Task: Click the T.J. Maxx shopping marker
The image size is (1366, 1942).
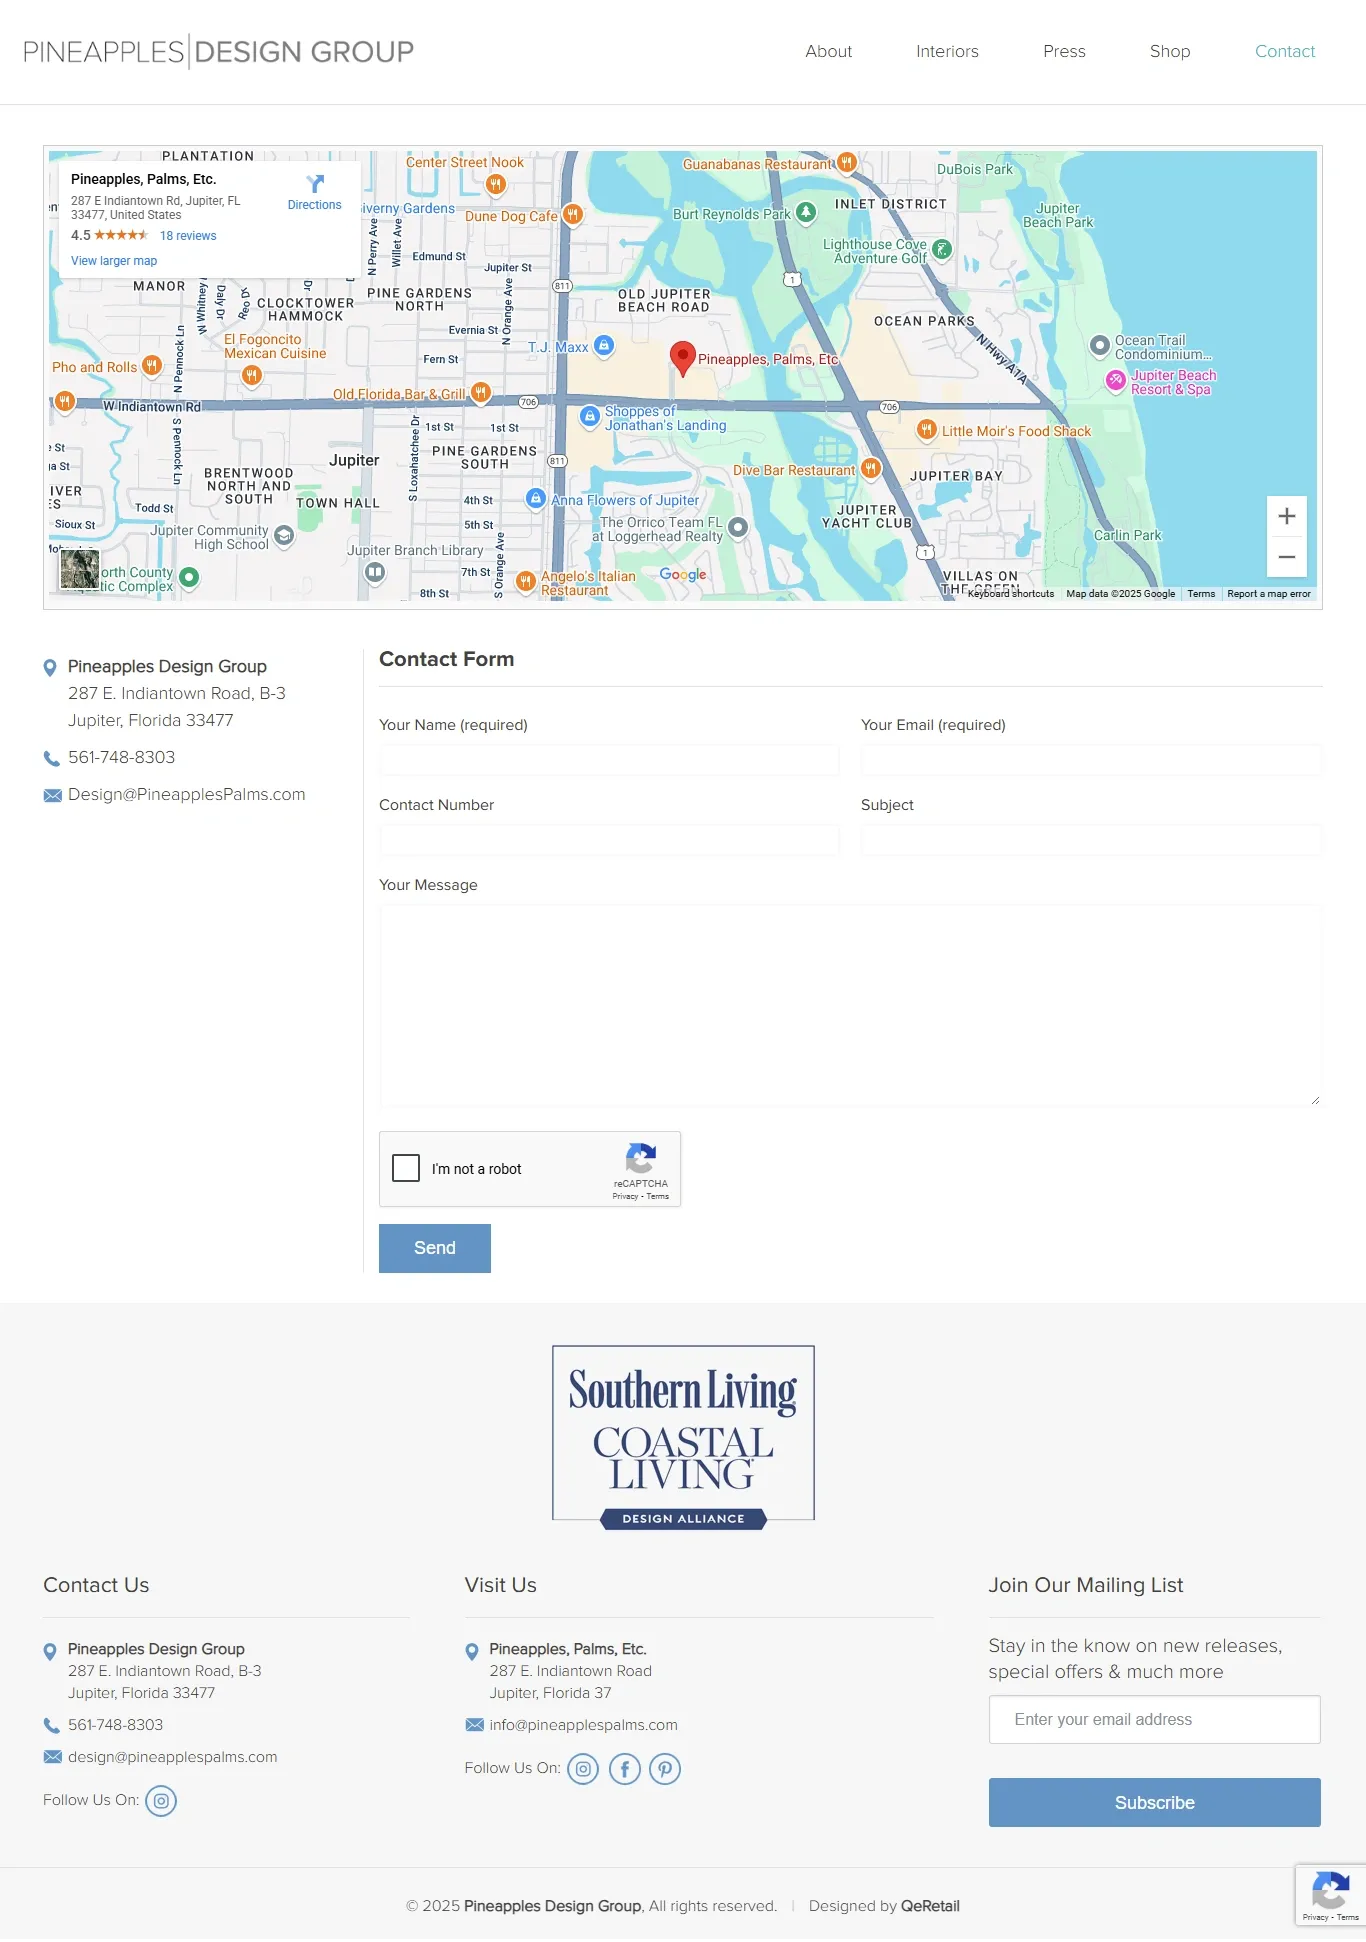Action: tap(604, 345)
